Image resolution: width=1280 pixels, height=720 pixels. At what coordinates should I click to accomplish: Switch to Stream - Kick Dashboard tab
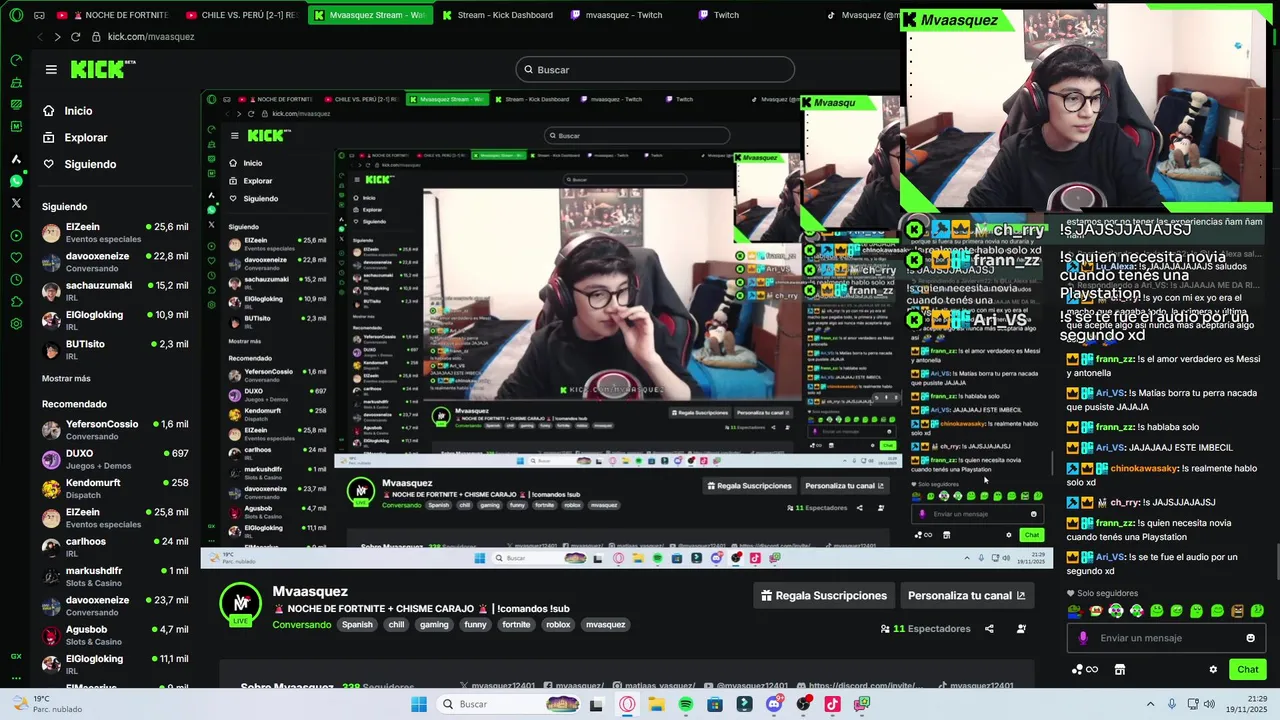(496, 15)
